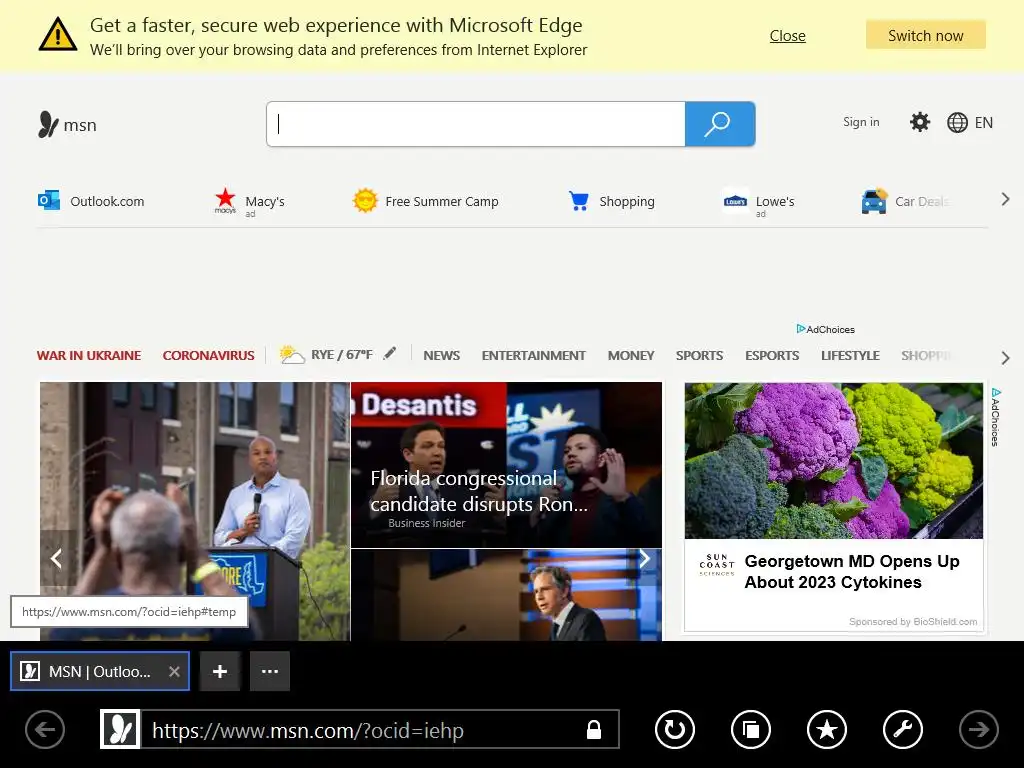Open MSN settings gear icon

click(920, 122)
